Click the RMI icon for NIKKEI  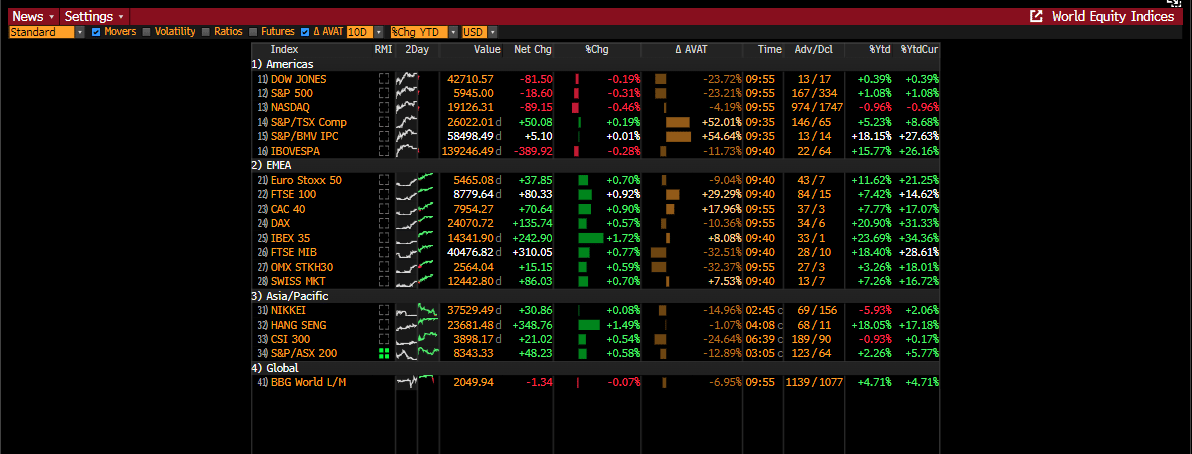[384, 310]
